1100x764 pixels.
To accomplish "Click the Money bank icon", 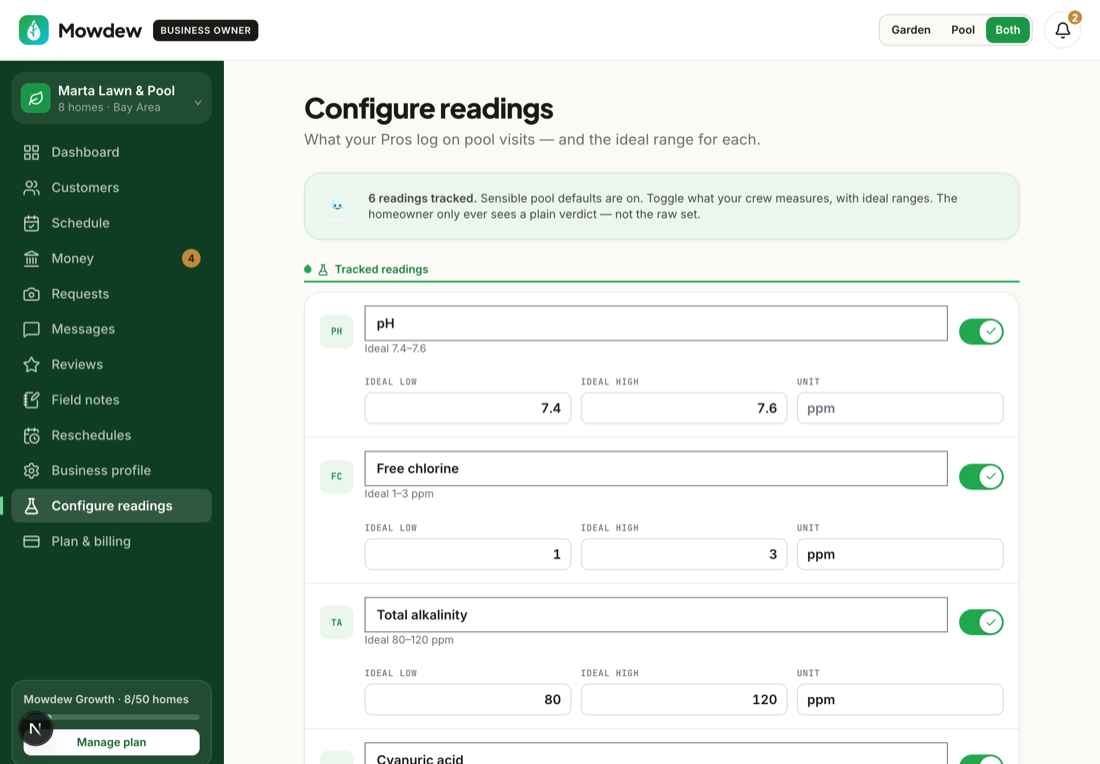I will coord(32,258).
